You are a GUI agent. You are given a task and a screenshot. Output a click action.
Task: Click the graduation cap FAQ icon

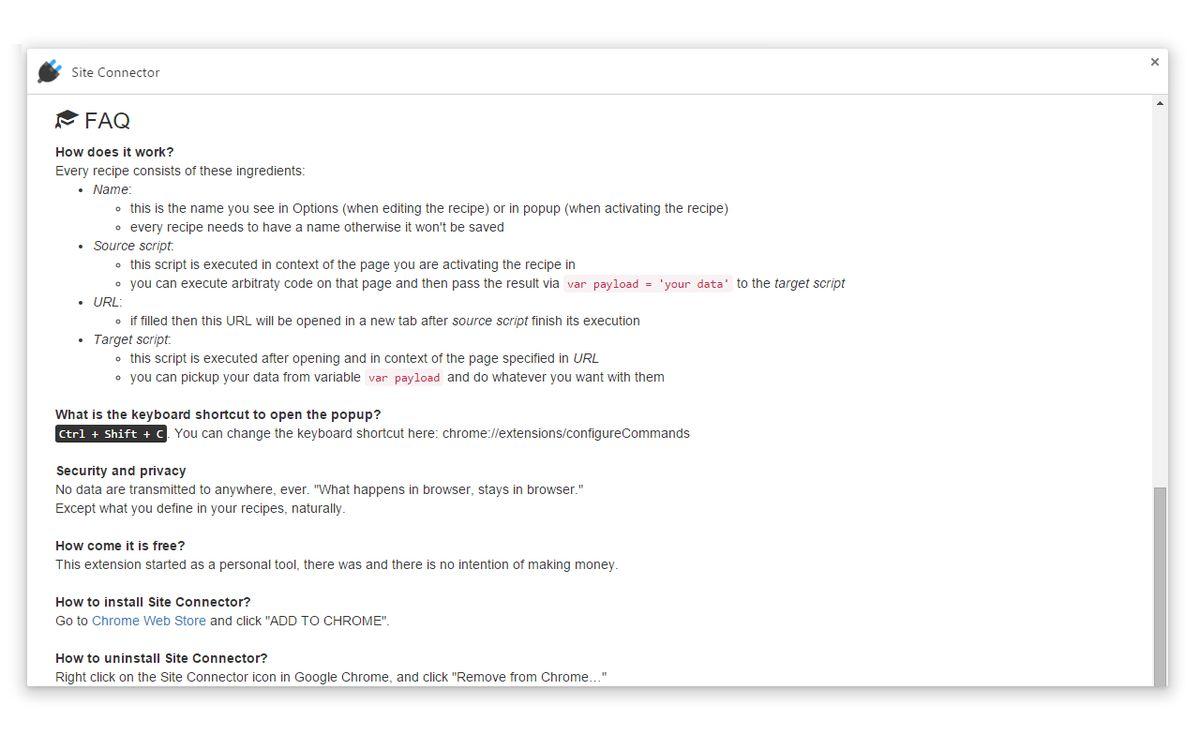tap(67, 120)
